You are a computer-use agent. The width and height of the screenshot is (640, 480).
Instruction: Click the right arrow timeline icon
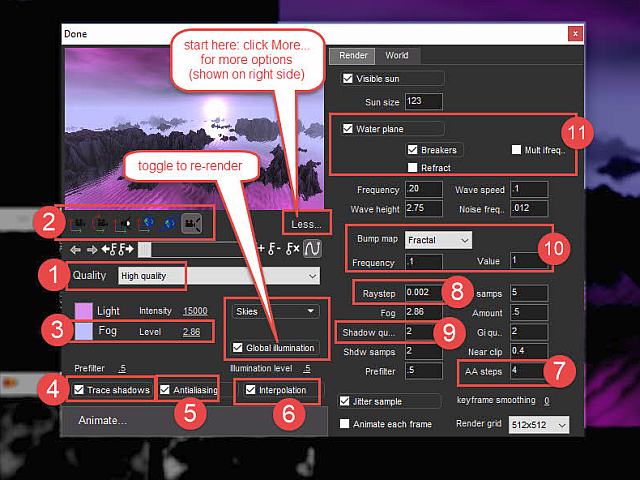[91, 249]
